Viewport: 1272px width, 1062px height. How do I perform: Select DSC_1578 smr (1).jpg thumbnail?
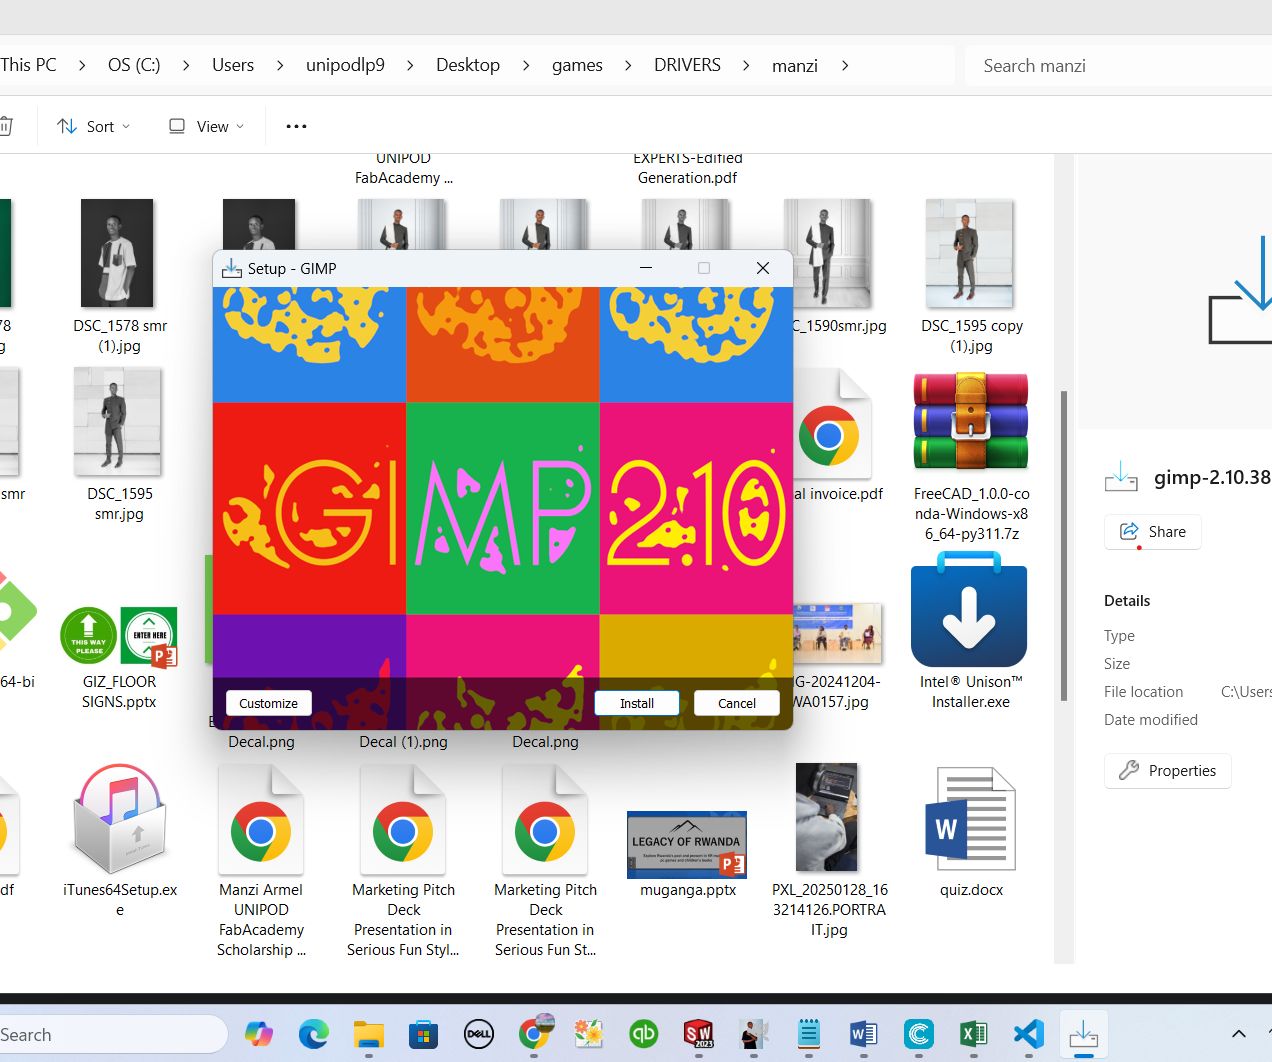pyautogui.click(x=118, y=253)
